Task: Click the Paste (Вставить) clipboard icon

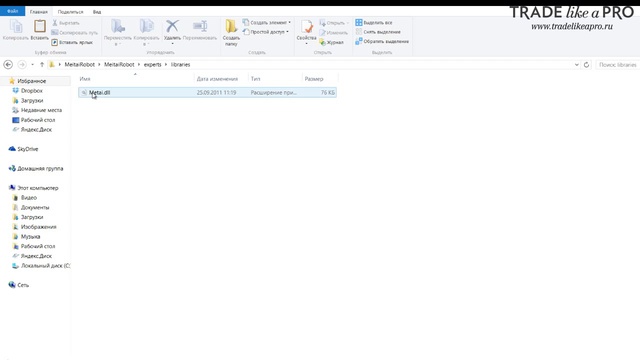Action: pyautogui.click(x=40, y=27)
